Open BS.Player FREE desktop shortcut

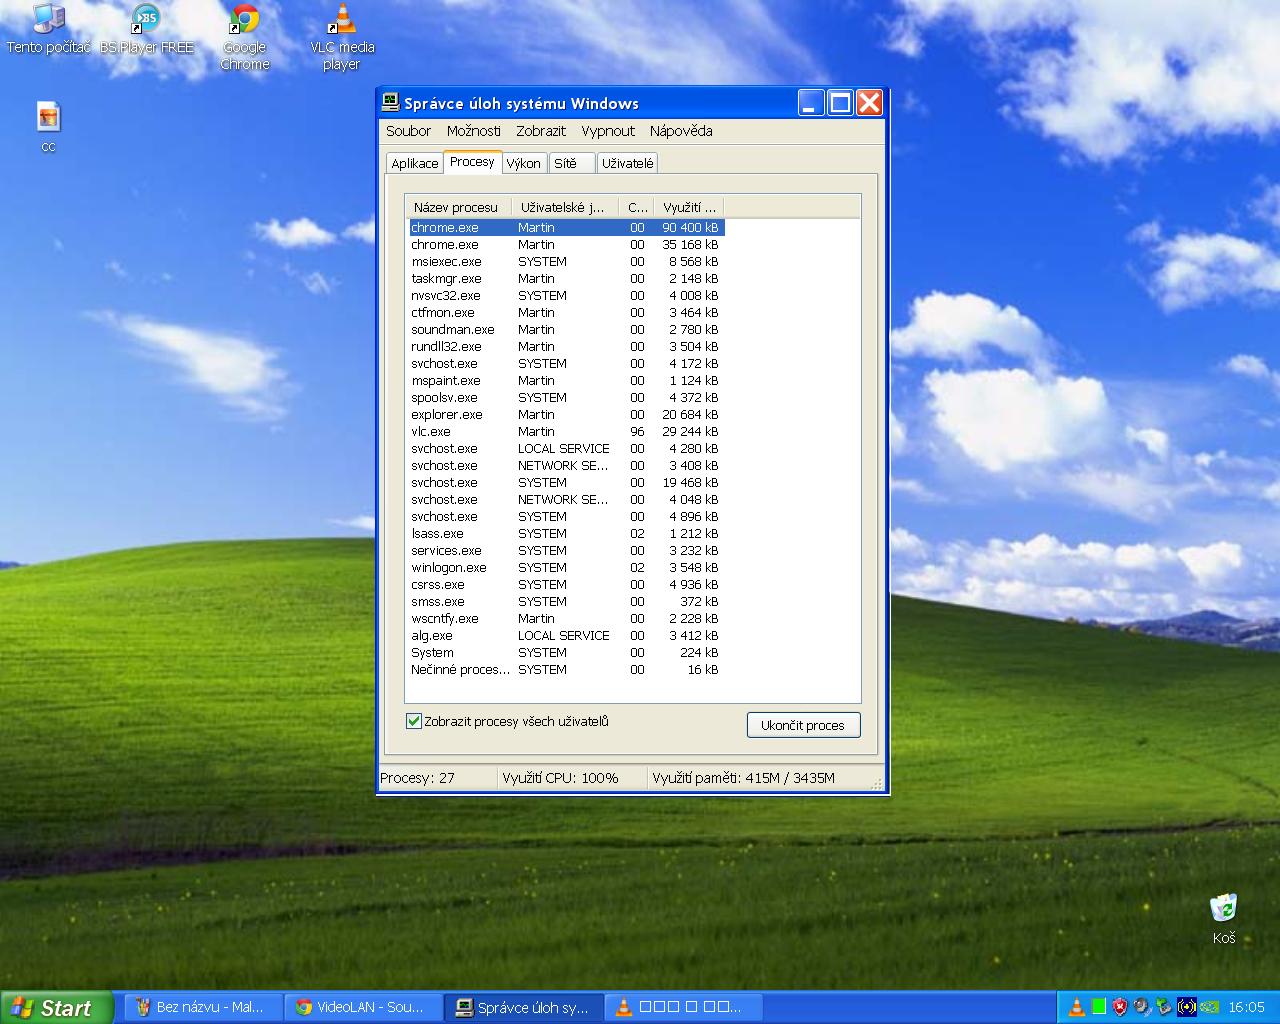pyautogui.click(x=146, y=28)
